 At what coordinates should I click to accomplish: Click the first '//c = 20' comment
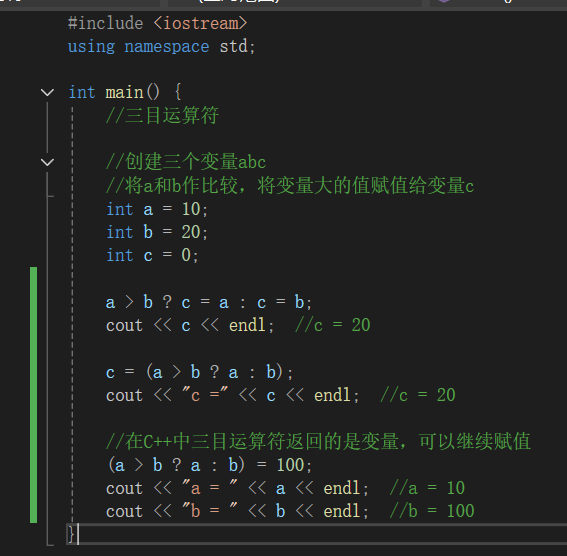[x=333, y=325]
